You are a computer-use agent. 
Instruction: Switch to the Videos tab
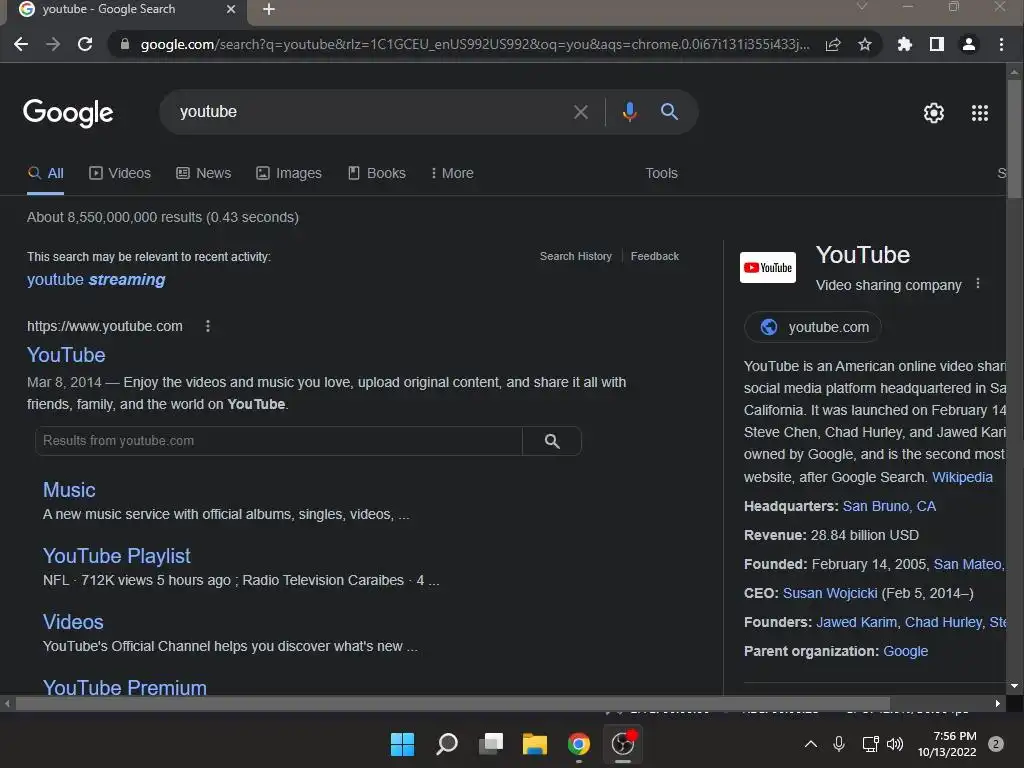pos(120,173)
